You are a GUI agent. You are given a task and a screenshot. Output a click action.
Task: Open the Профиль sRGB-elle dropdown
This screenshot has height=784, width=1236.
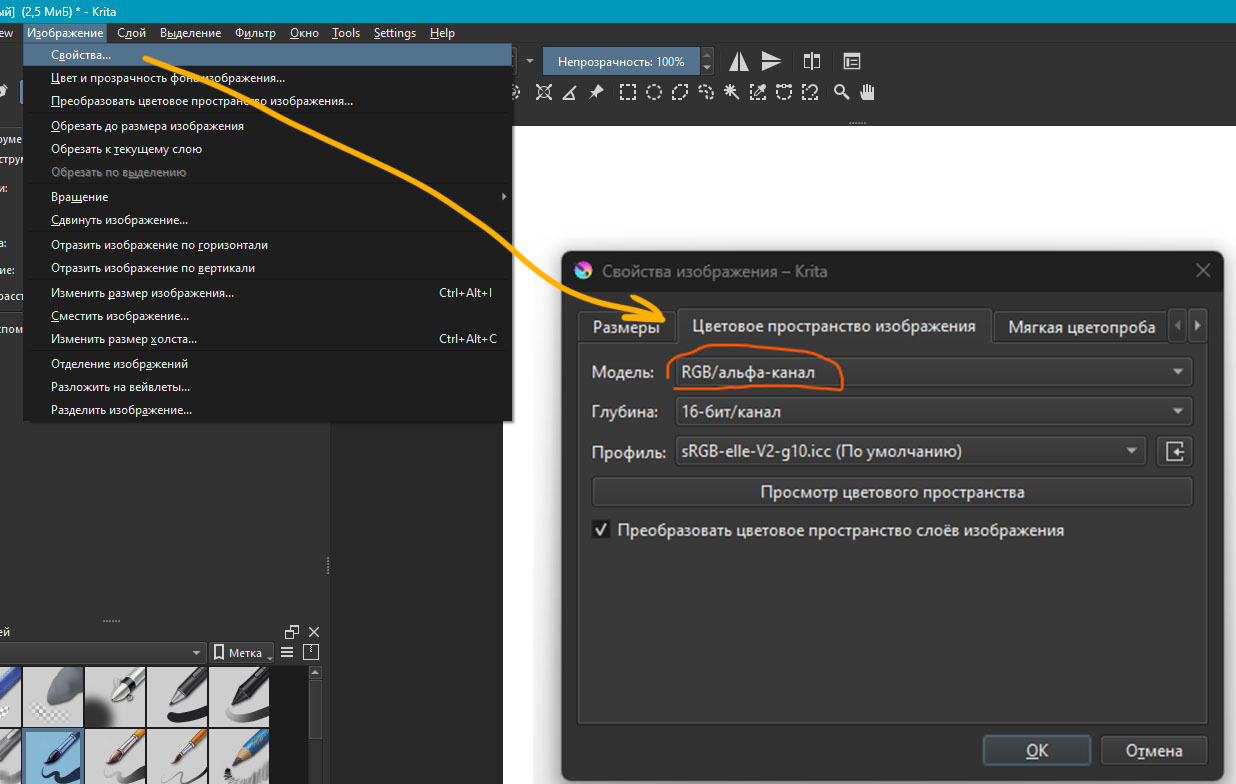pyautogui.click(x=909, y=452)
